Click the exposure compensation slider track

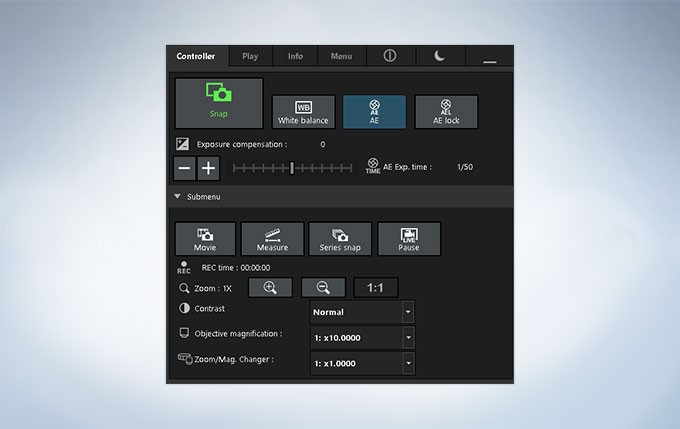coord(292,168)
